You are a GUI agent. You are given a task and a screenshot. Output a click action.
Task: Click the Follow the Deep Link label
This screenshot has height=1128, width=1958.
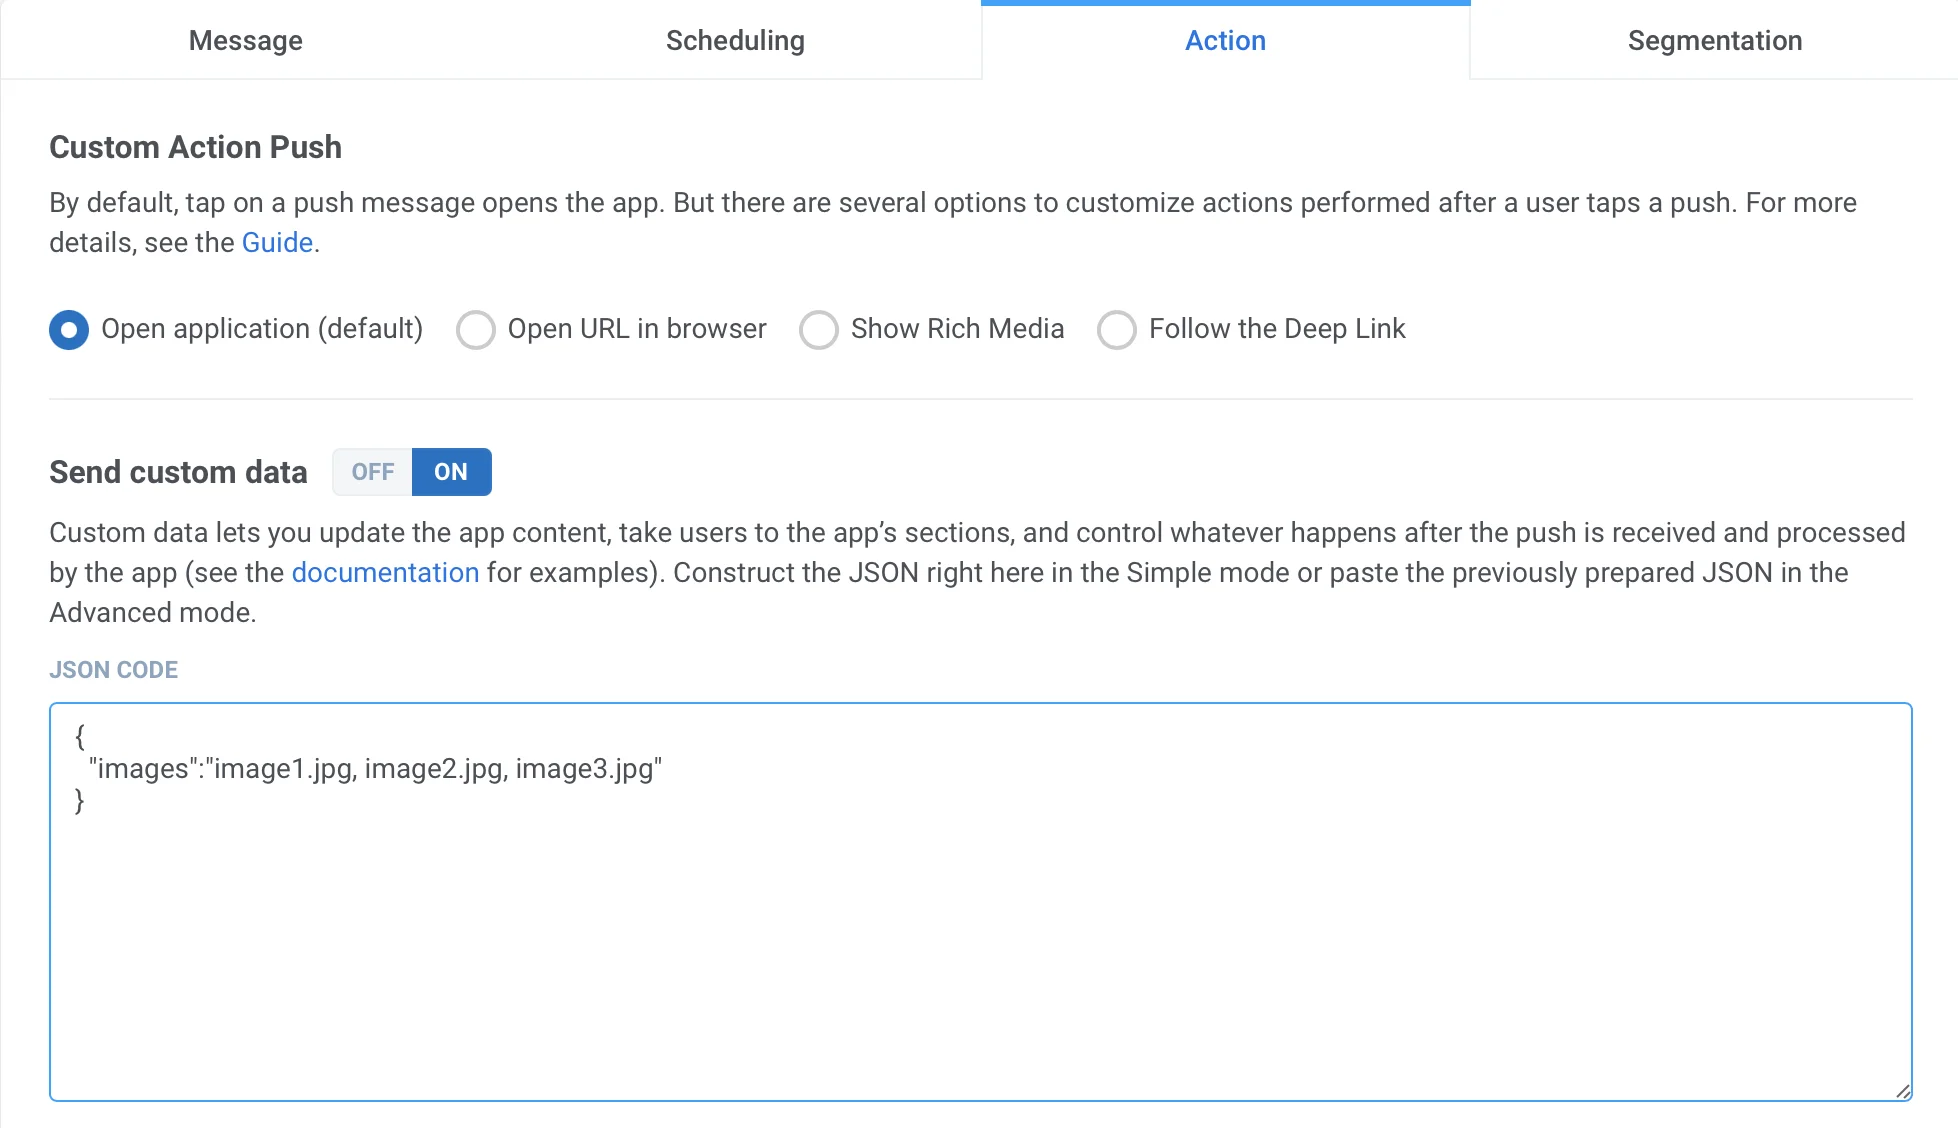(x=1277, y=329)
